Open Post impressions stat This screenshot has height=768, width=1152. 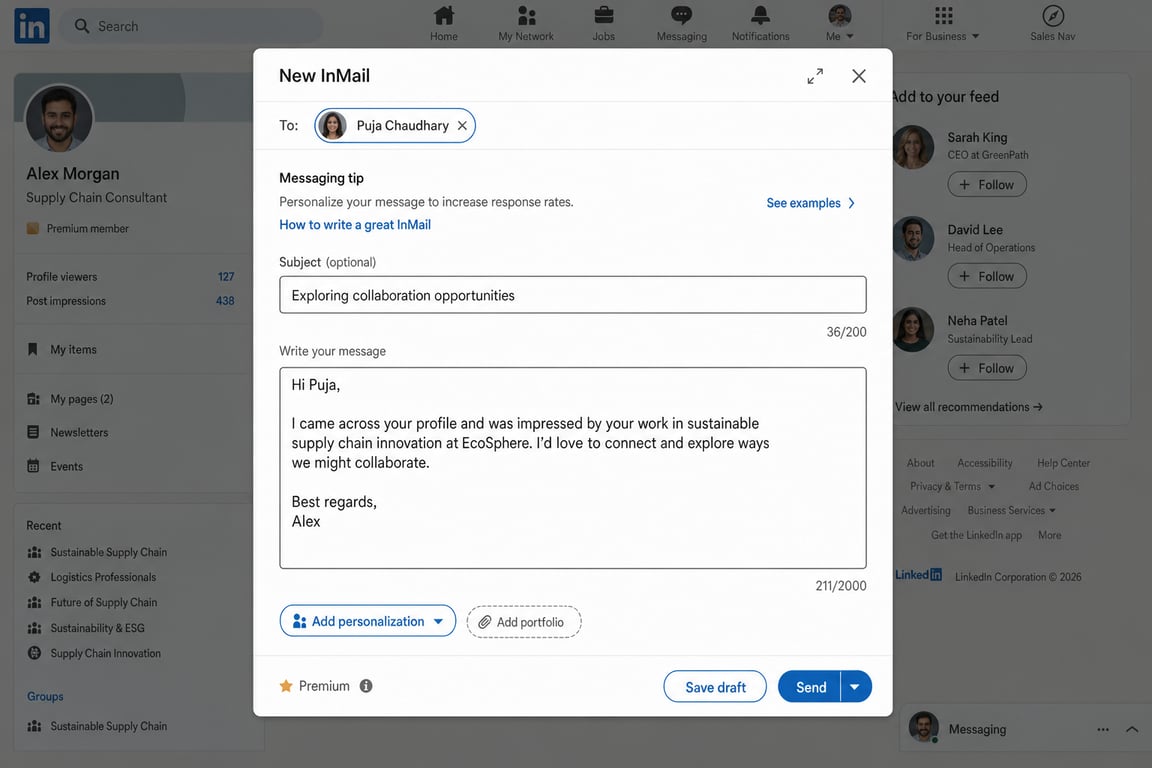pyautogui.click(x=130, y=301)
